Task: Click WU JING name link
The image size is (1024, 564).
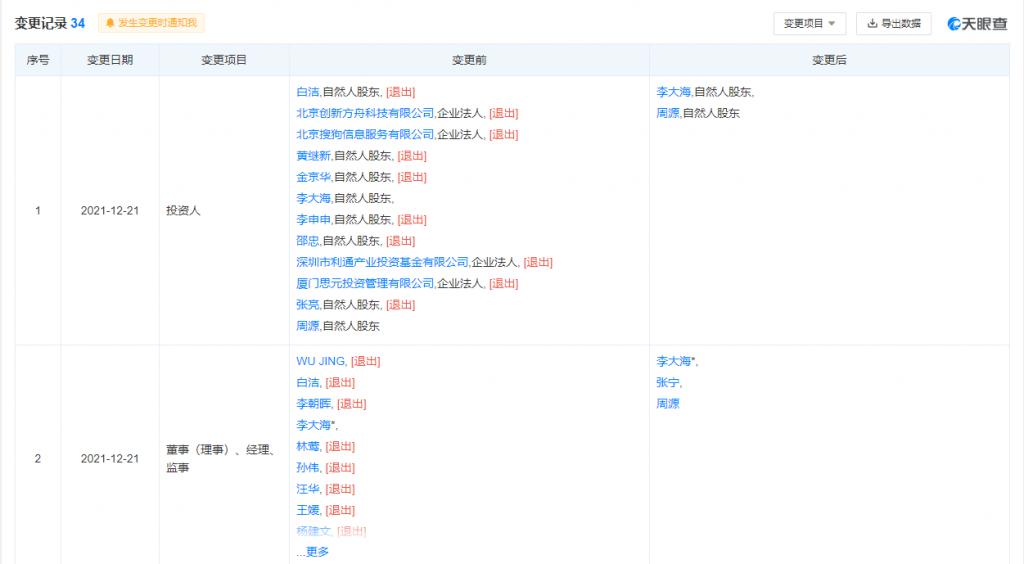Action: [x=320, y=361]
